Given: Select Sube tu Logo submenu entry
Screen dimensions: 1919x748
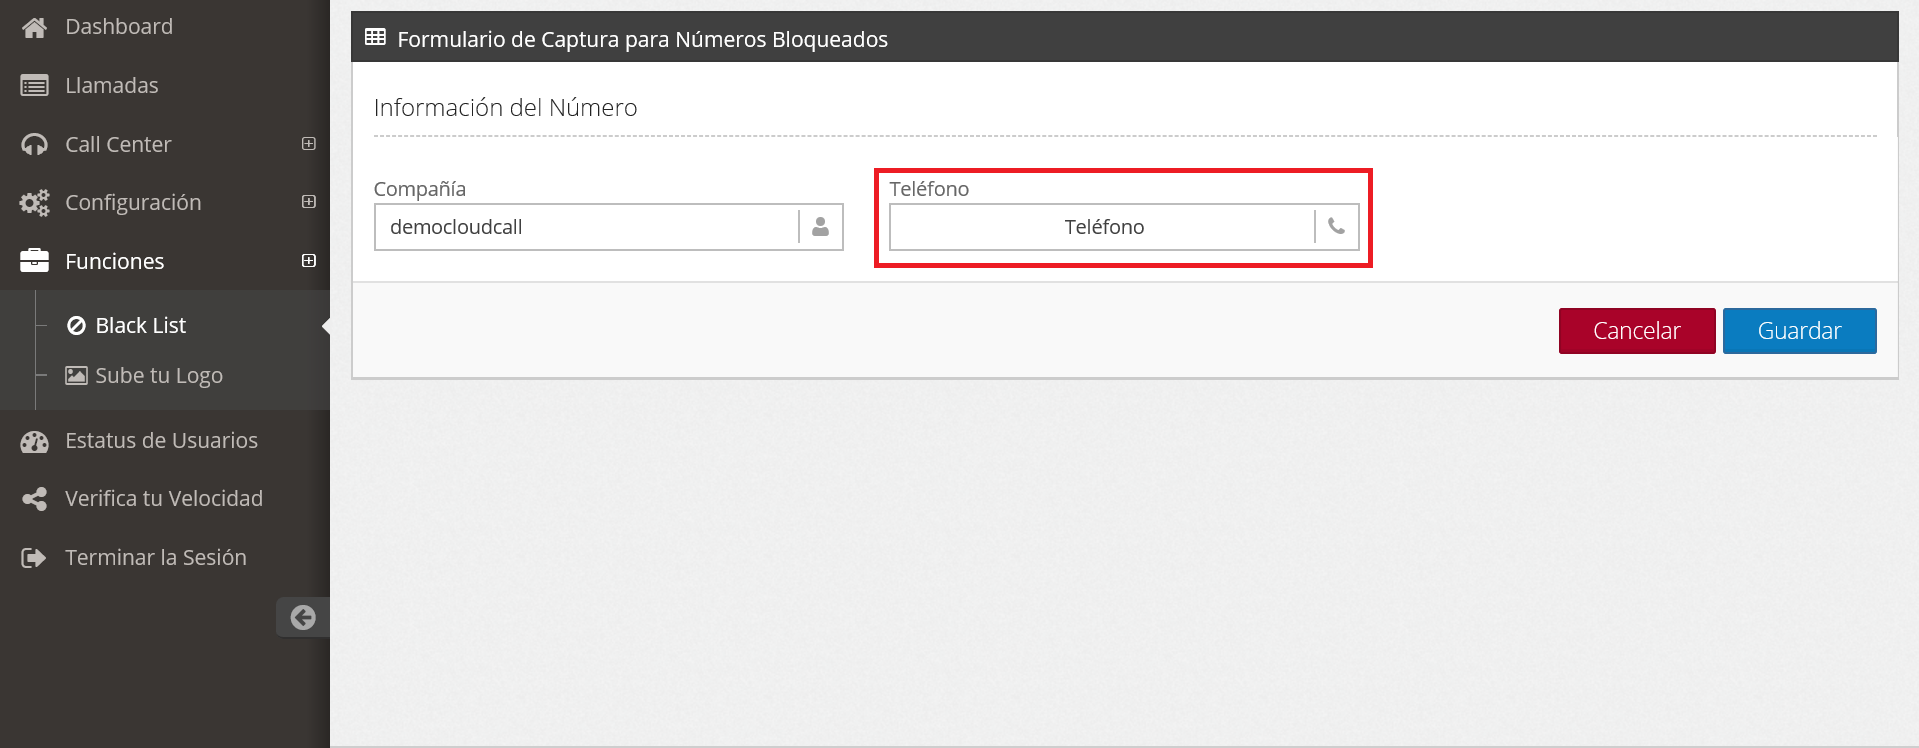Looking at the screenshot, I should (158, 375).
